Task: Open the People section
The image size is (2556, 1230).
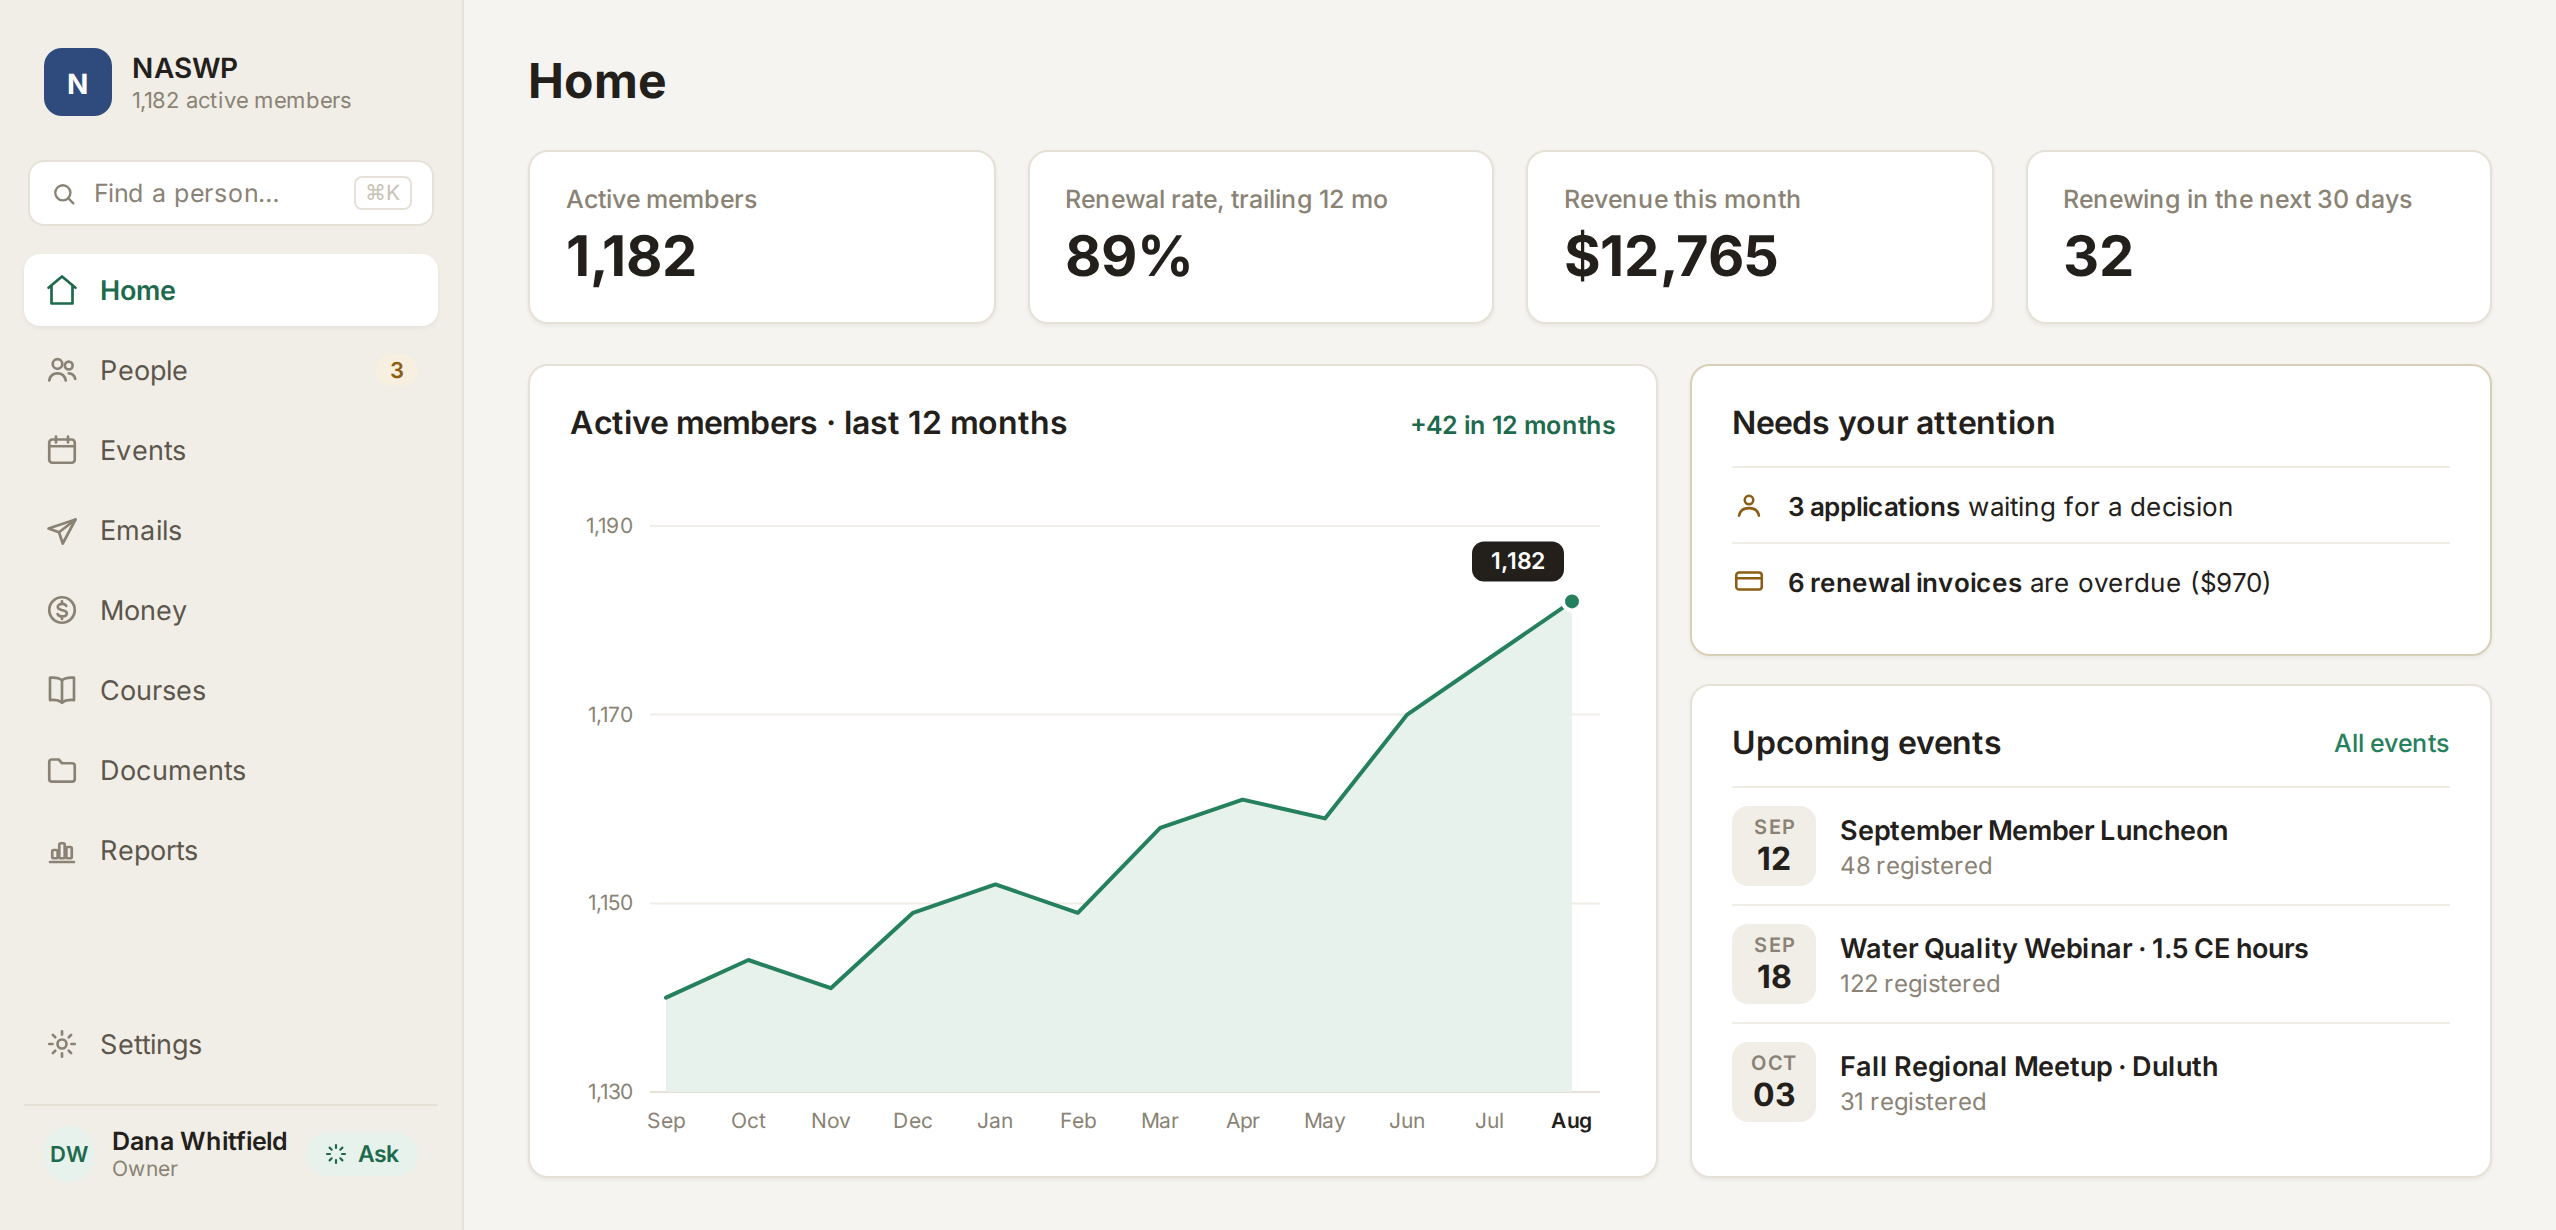Action: (231, 370)
